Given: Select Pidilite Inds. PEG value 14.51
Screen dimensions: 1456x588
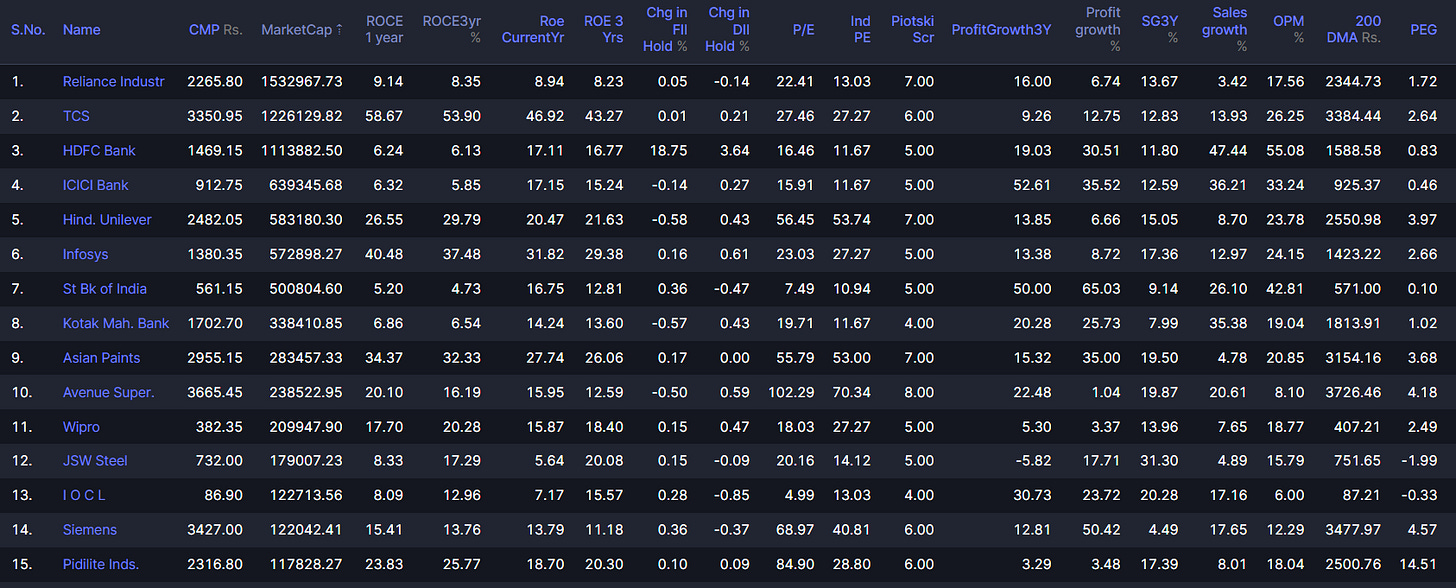Looking at the screenshot, I should click(x=1419, y=565).
